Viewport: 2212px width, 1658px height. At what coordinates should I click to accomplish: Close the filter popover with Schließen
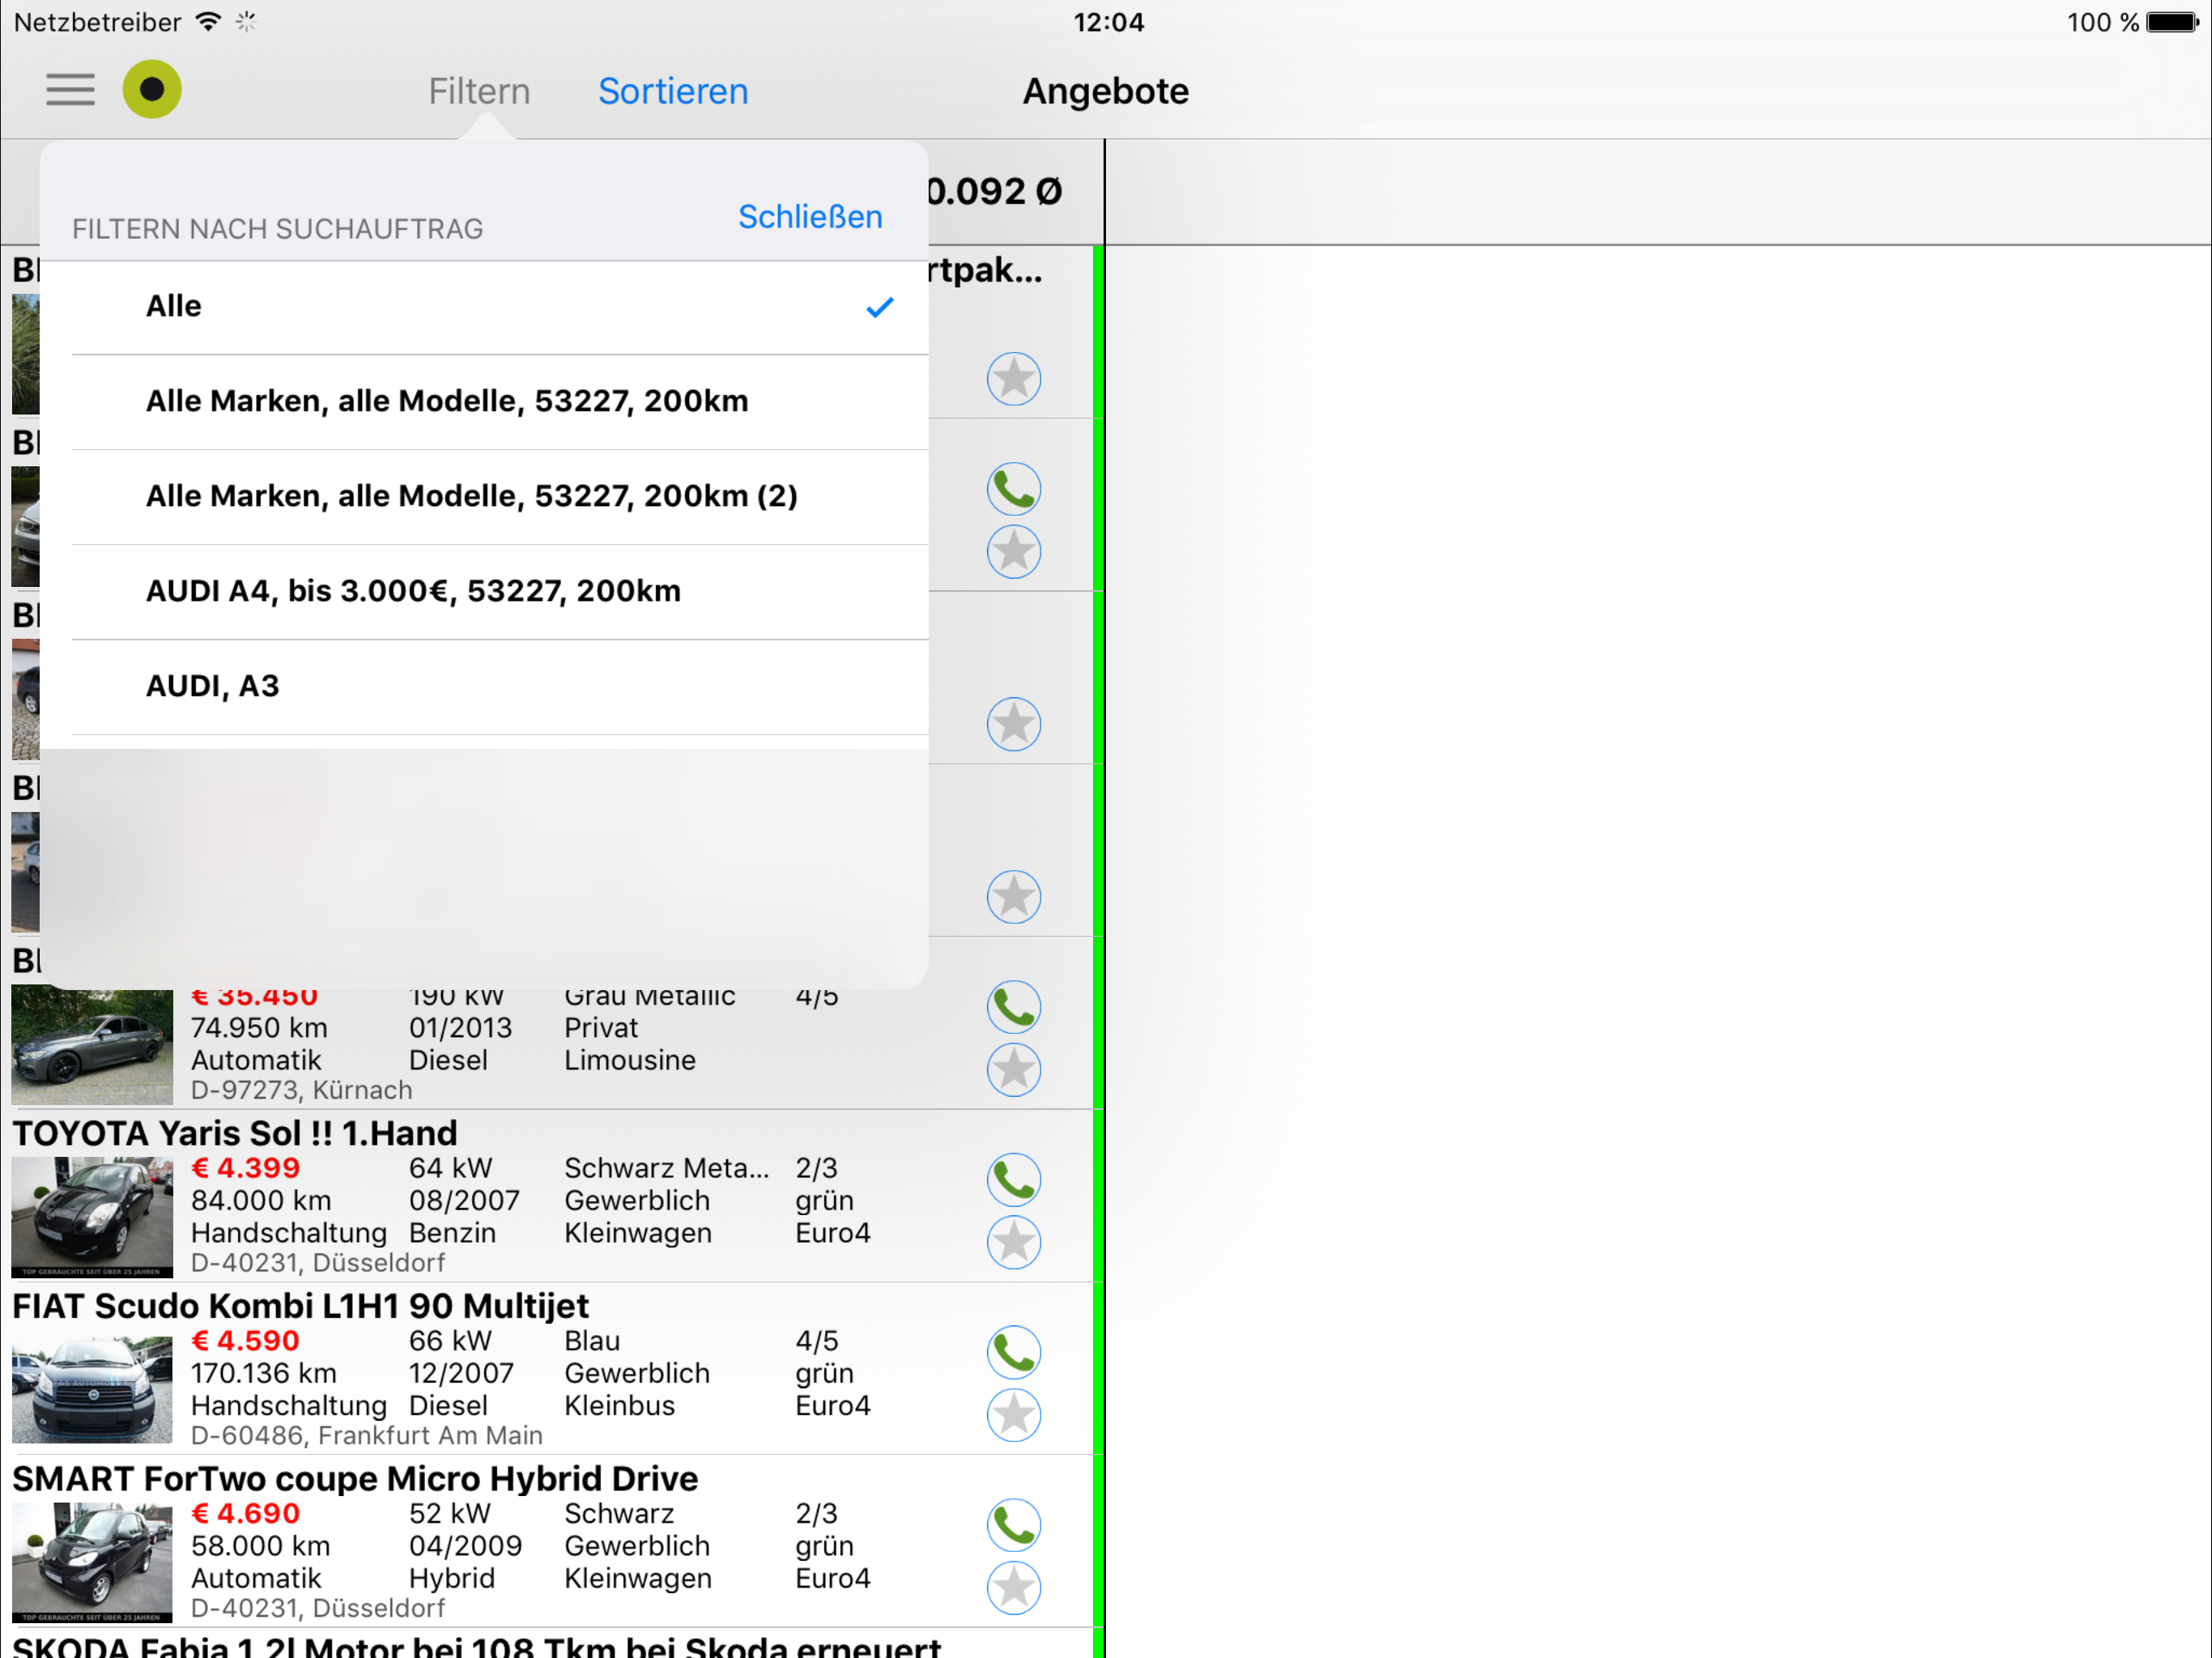[810, 216]
